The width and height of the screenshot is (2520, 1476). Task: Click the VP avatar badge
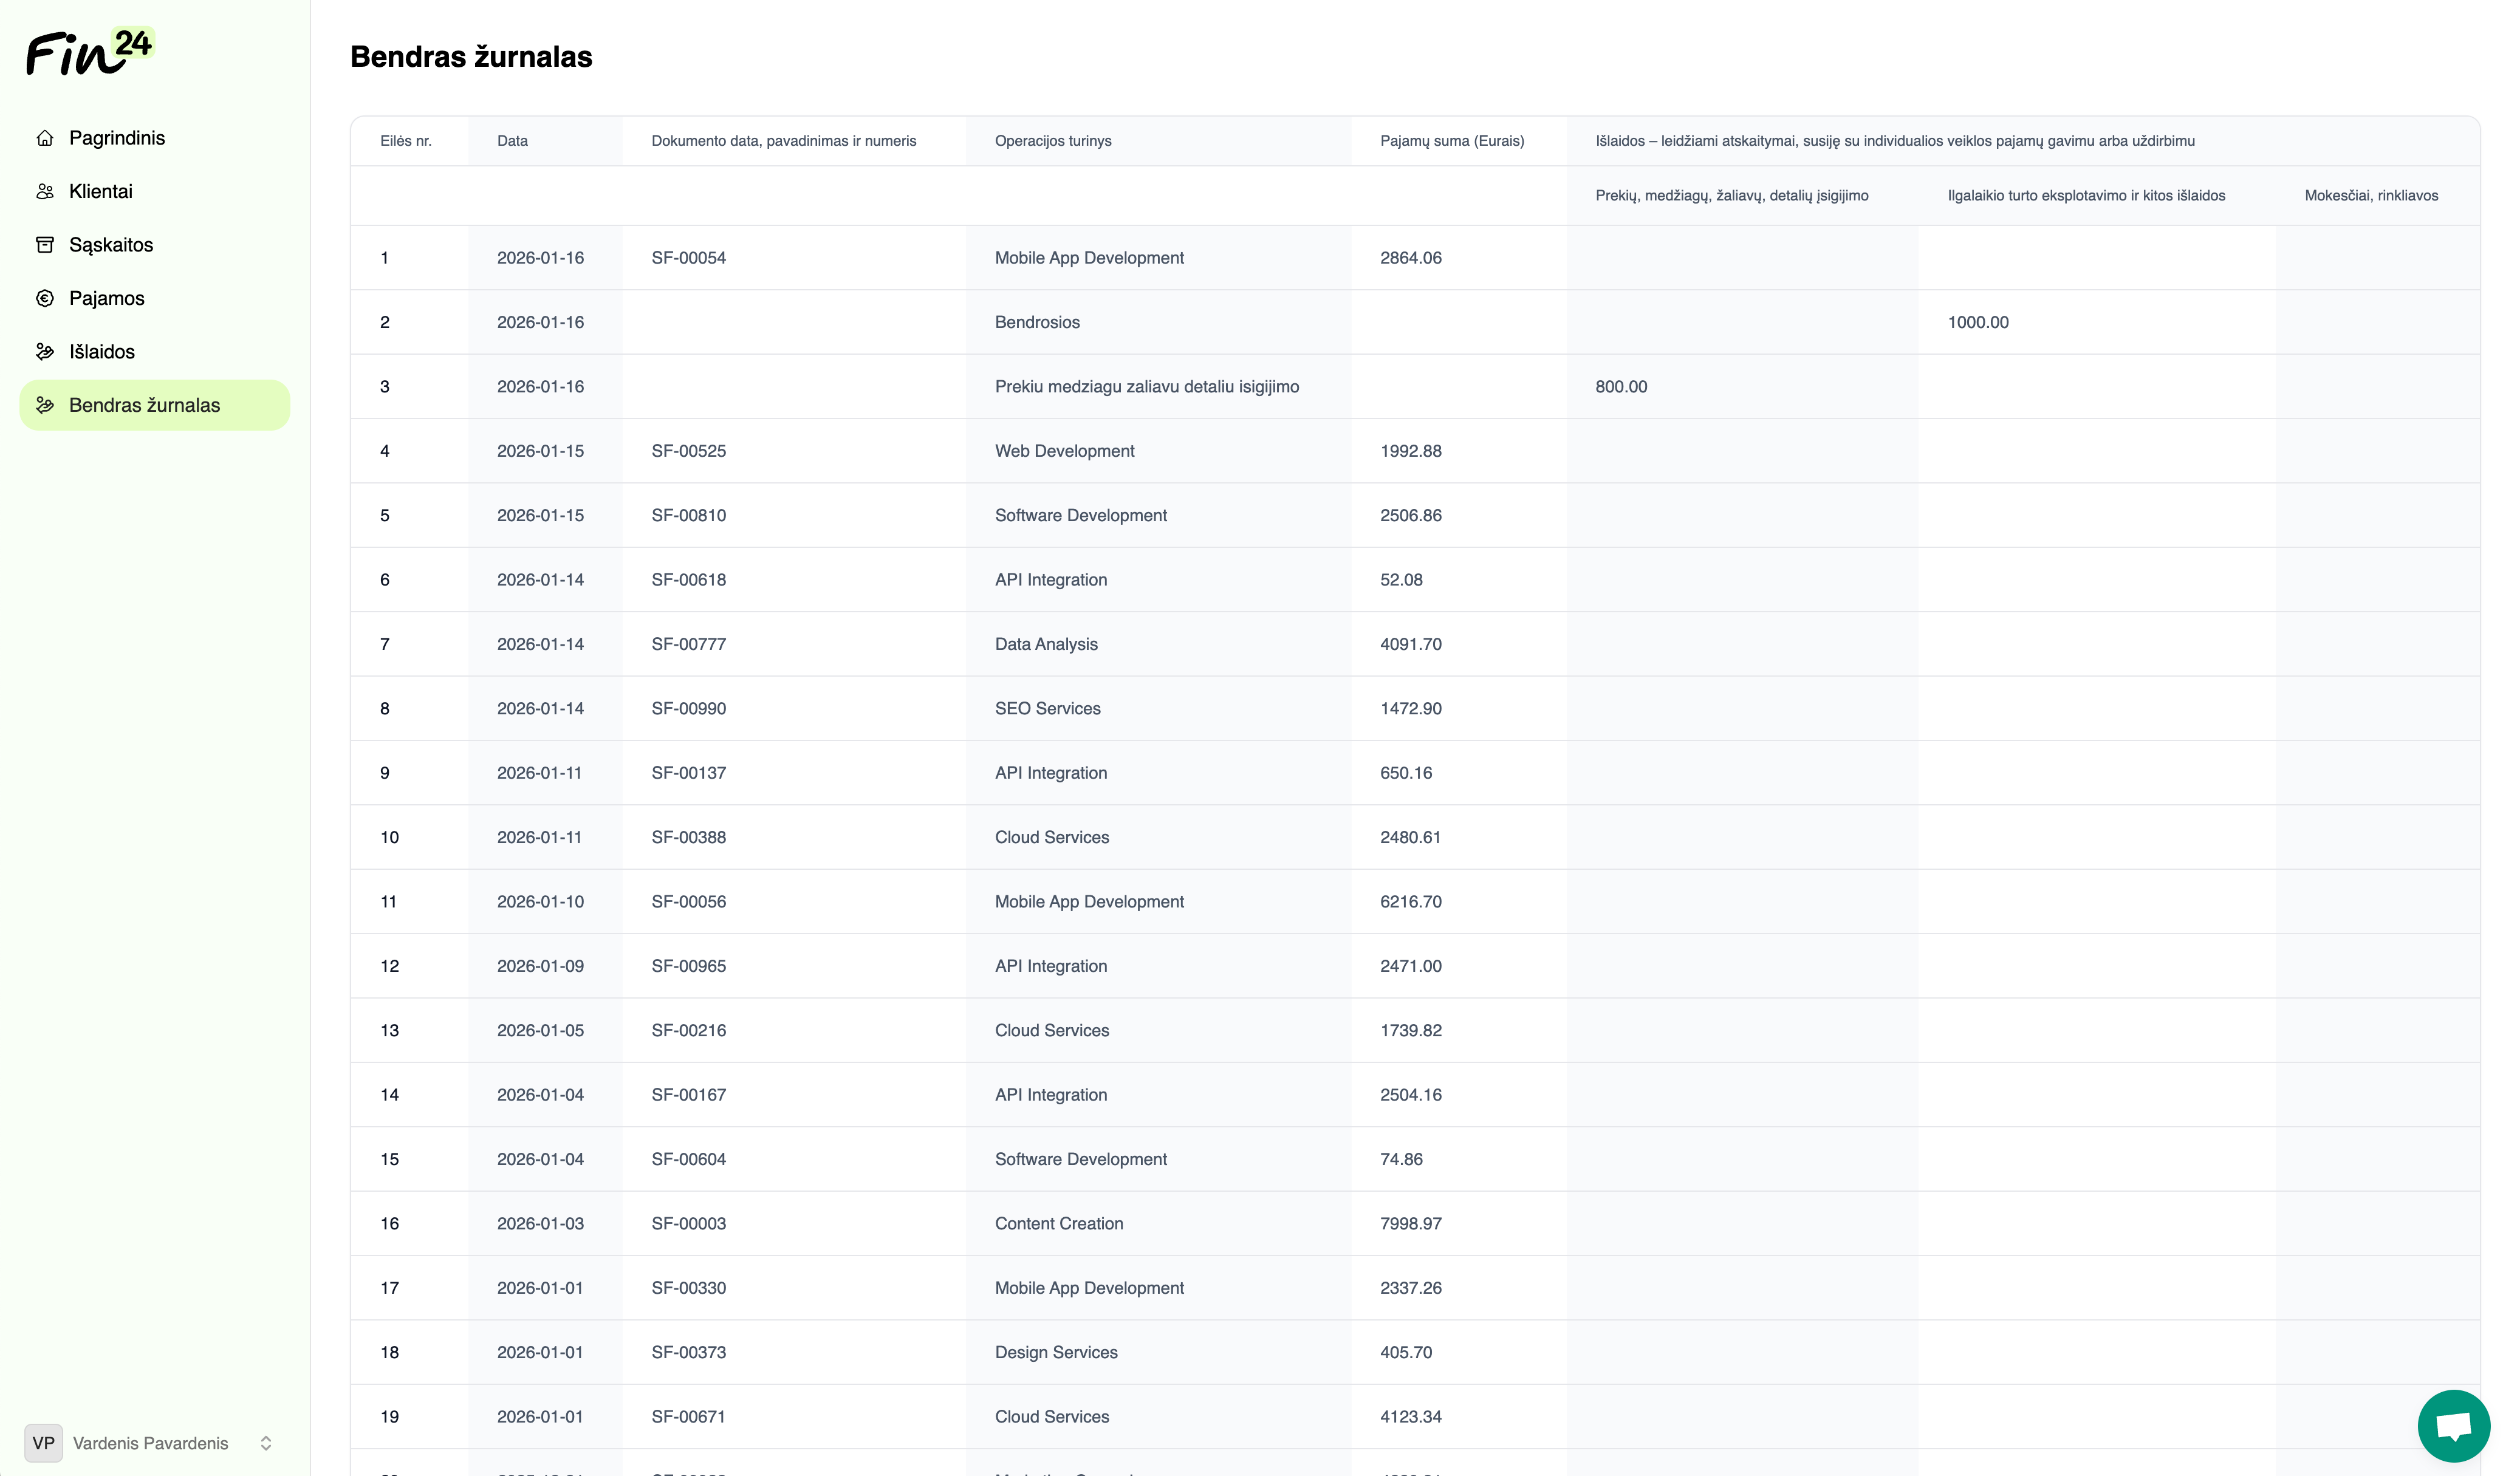point(43,1443)
